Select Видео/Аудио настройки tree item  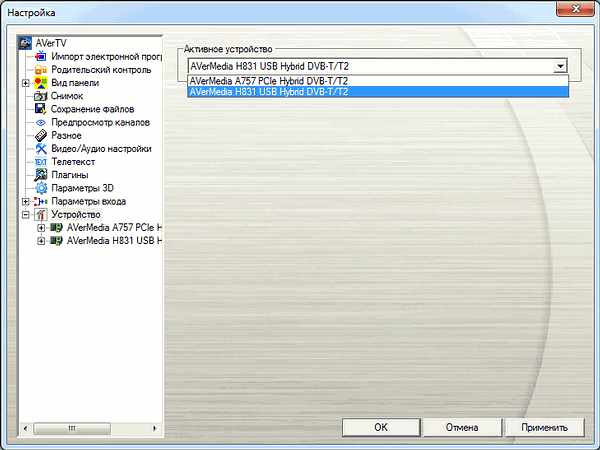coord(101,148)
